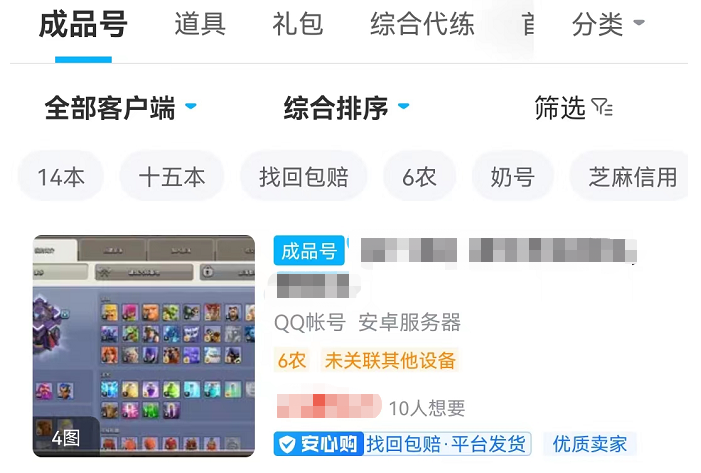The width and height of the screenshot is (701, 473).
Task: Tap the 4图 image count badge
Action: pyautogui.click(x=66, y=438)
